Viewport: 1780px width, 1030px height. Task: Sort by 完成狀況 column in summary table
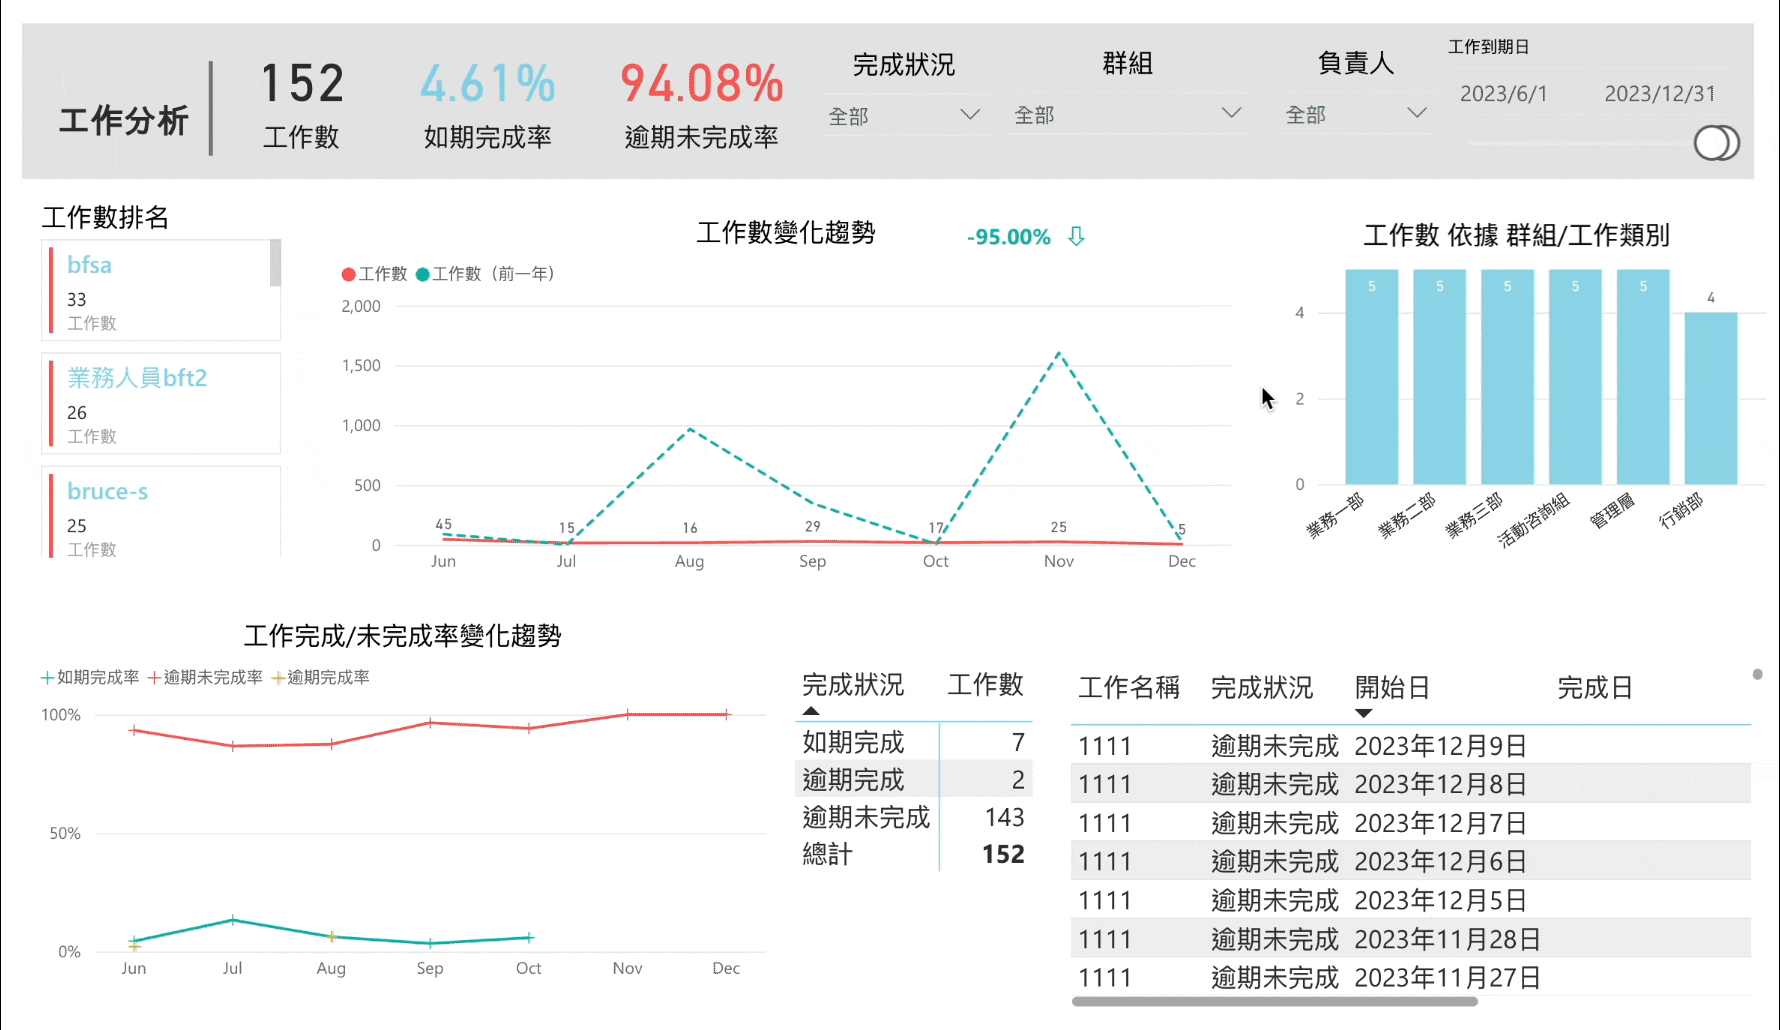[853, 685]
